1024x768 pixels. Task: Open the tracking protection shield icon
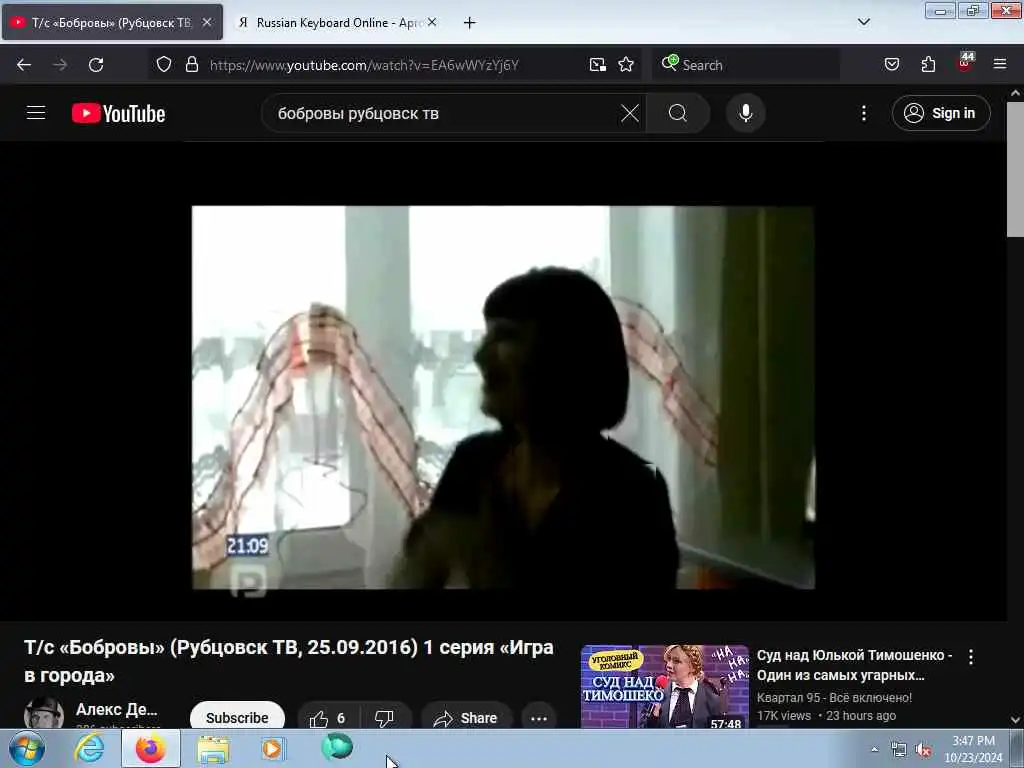tap(164, 65)
